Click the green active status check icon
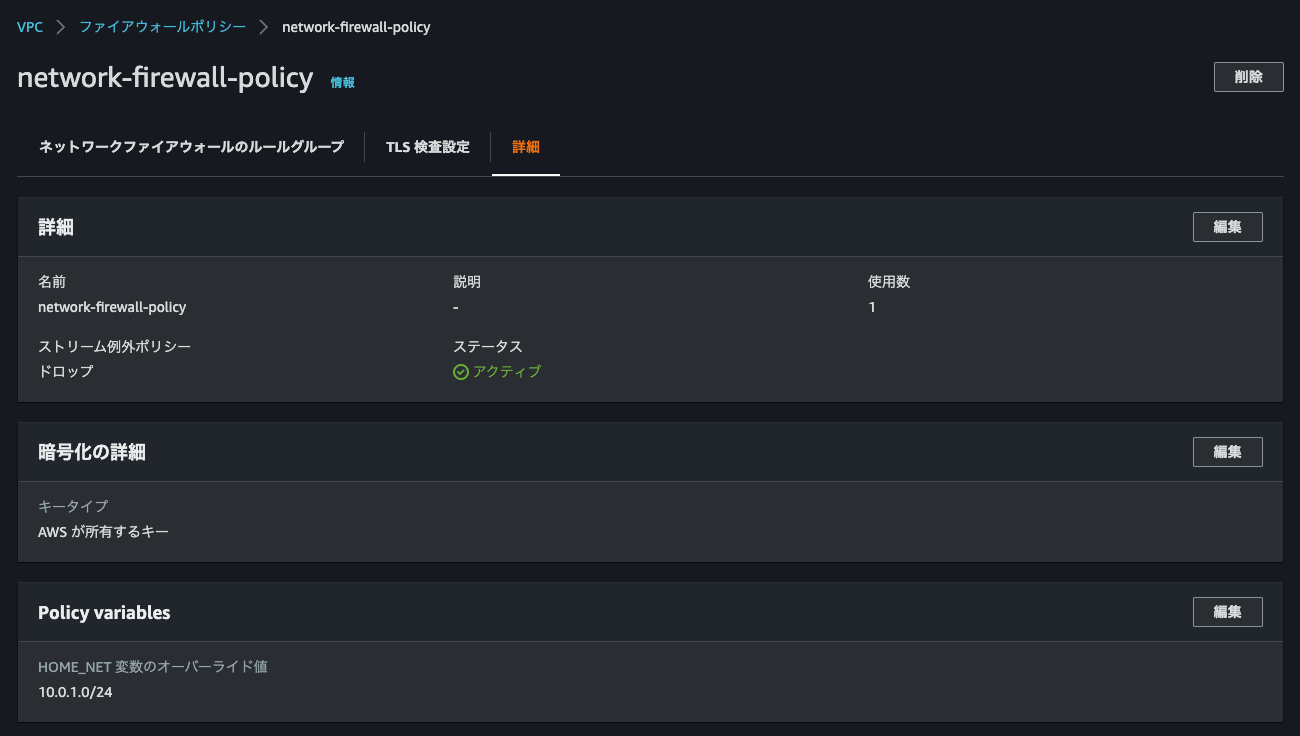The image size is (1300, 736). pyautogui.click(x=461, y=372)
